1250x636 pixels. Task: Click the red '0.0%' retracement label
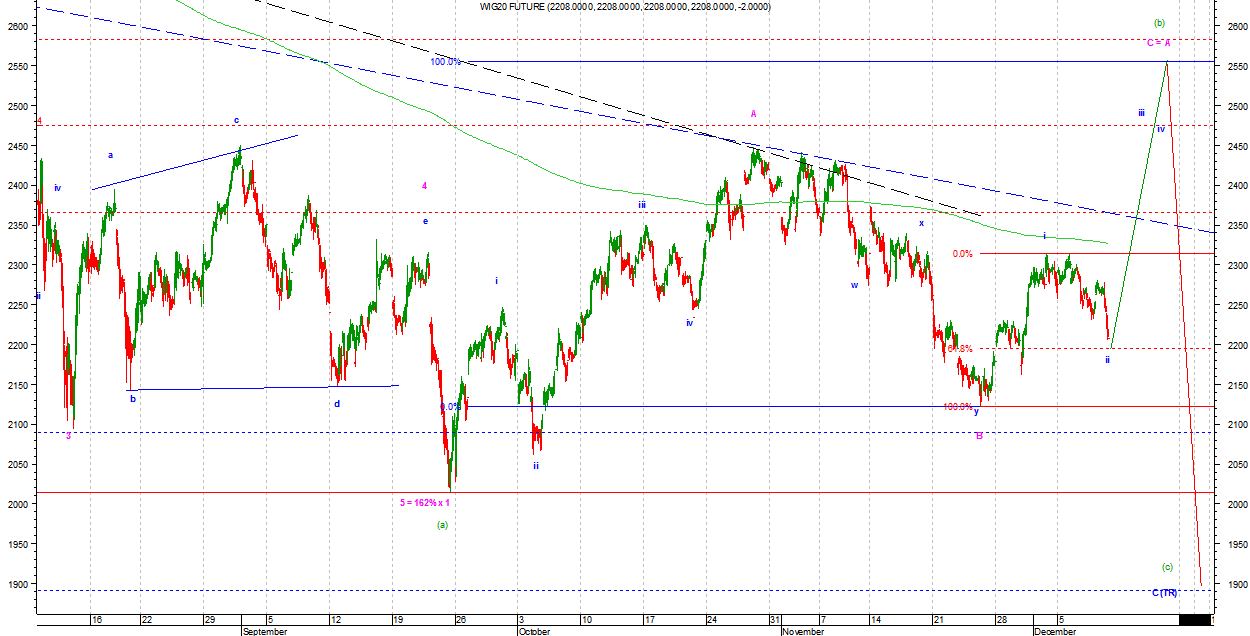pos(962,254)
